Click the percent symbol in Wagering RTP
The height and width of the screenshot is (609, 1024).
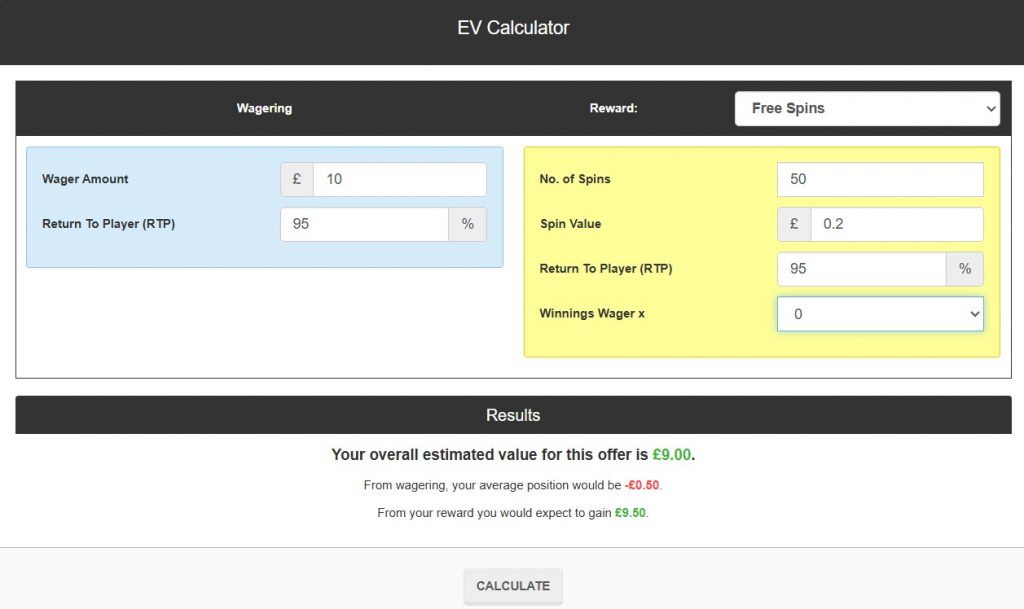click(468, 224)
